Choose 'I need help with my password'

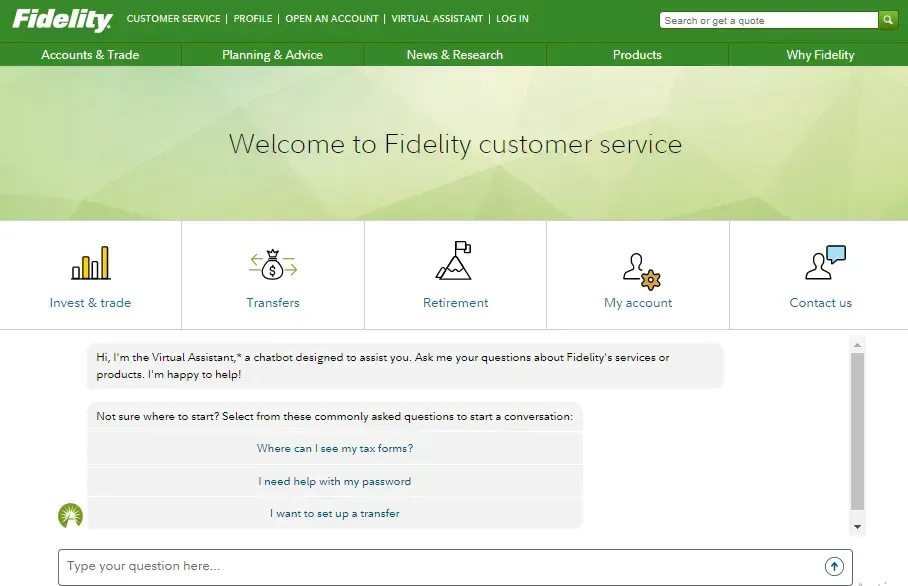[335, 481]
